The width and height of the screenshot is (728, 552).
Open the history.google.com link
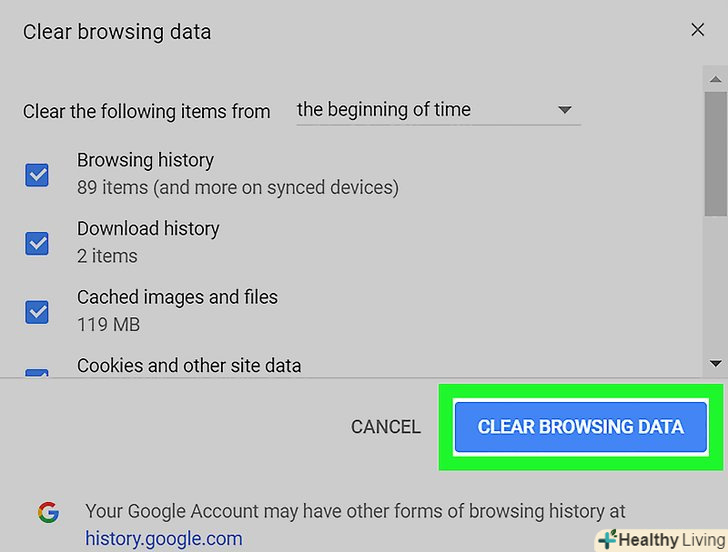(x=163, y=539)
